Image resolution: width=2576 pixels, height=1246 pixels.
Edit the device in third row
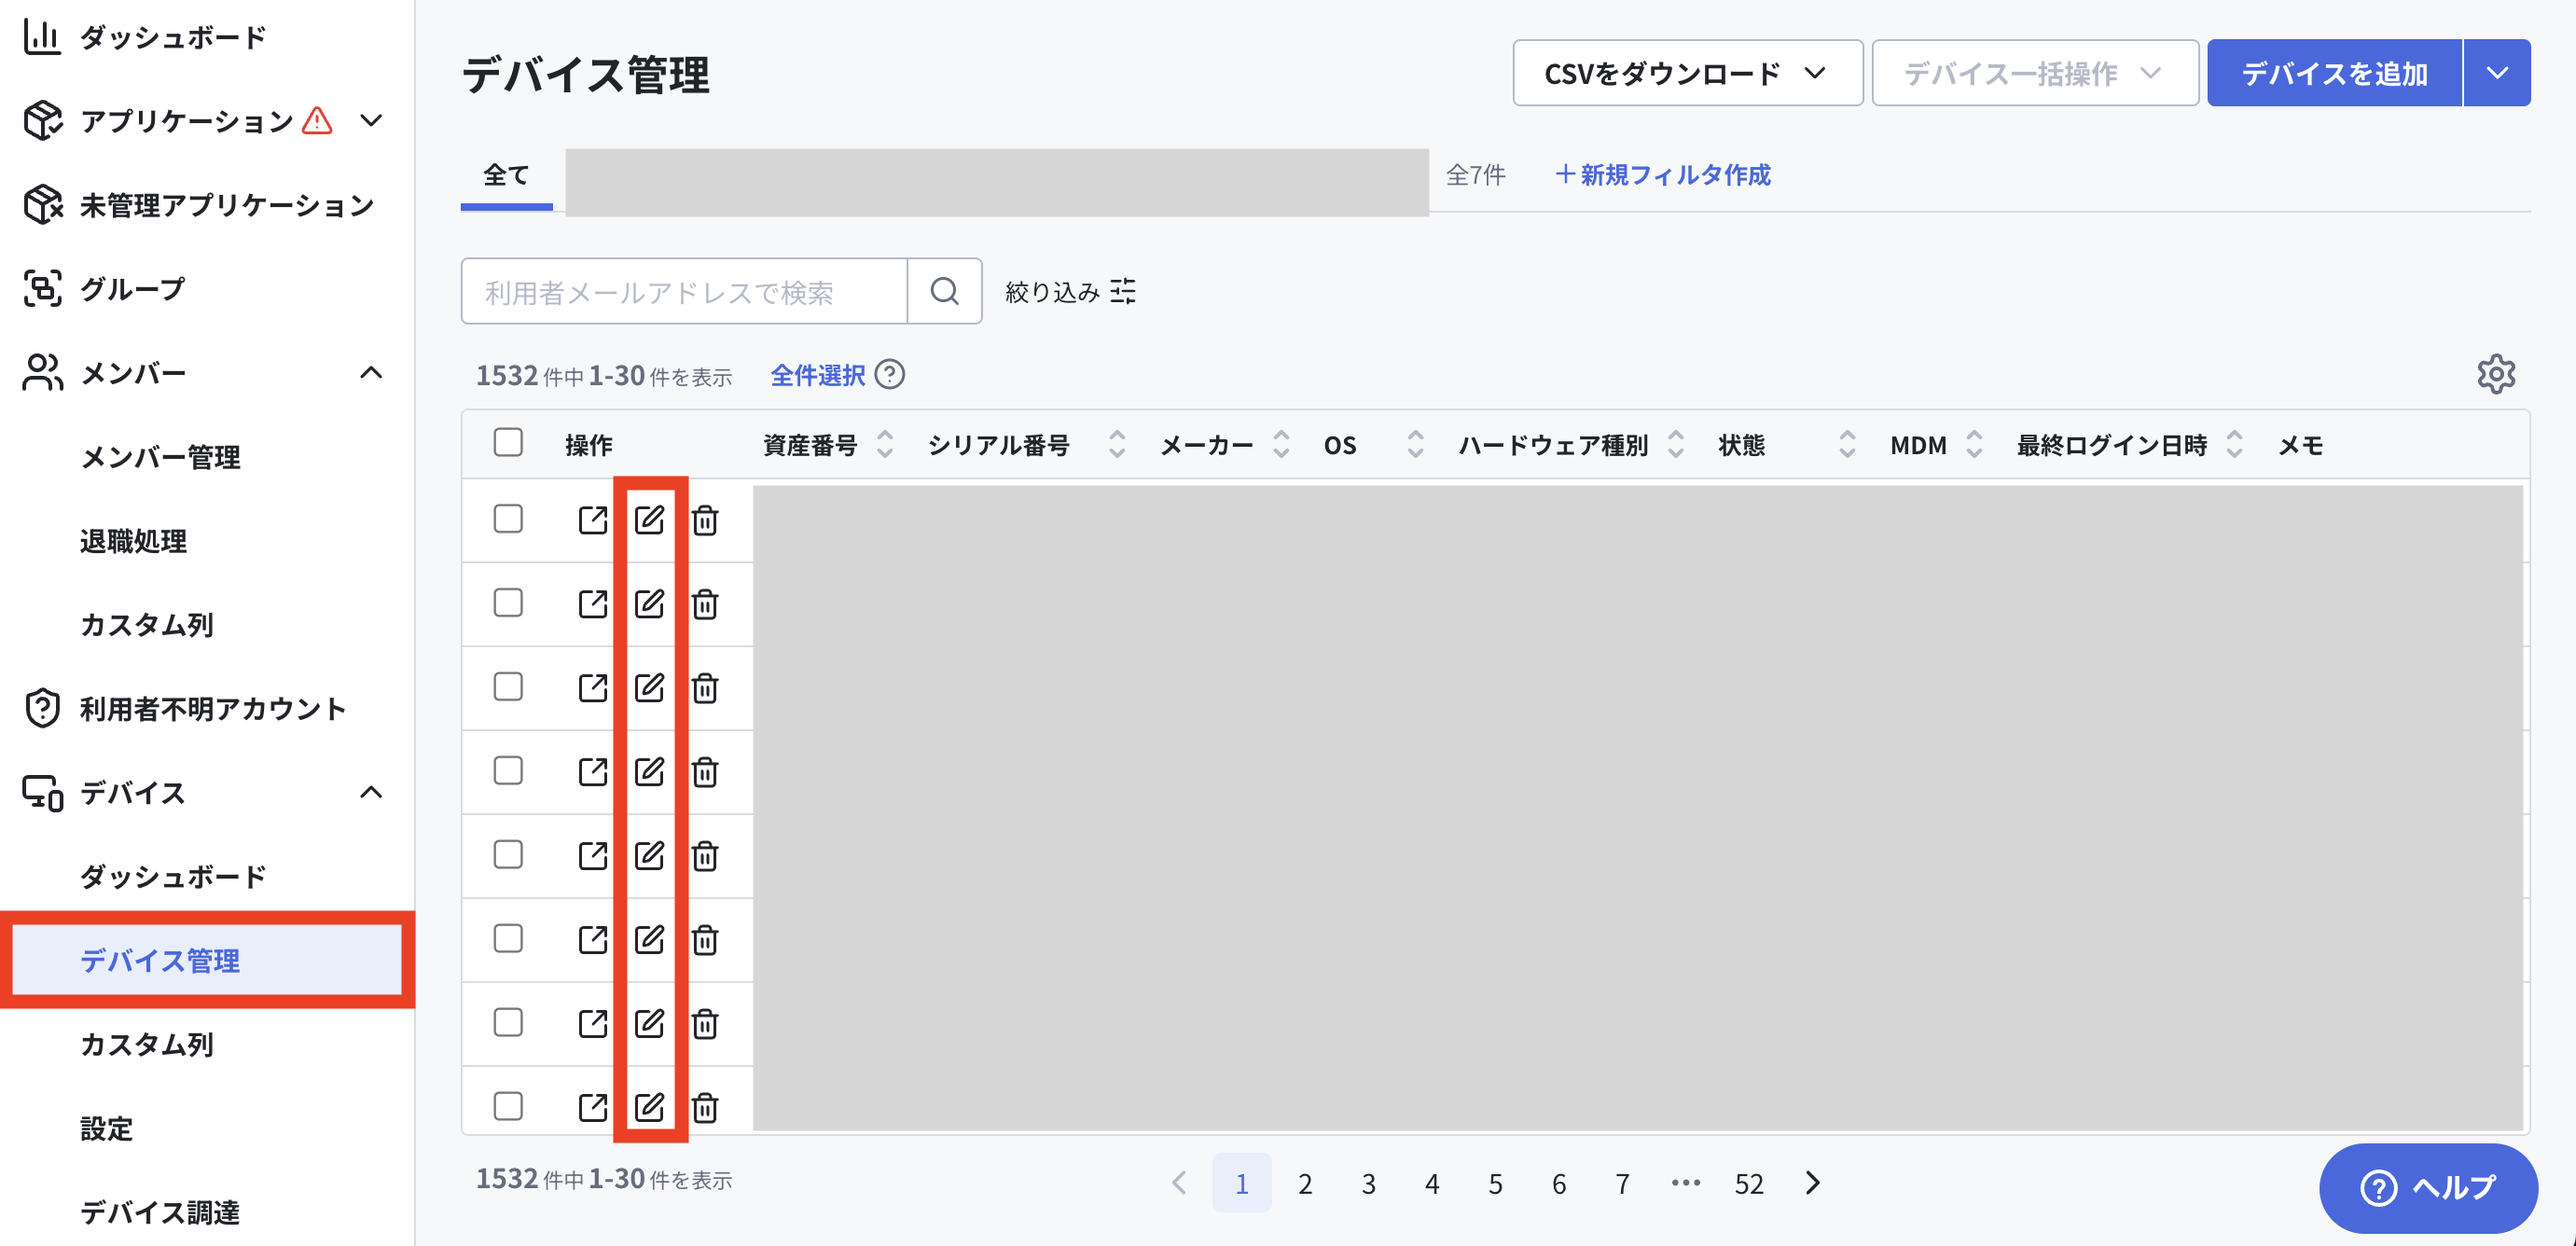click(x=649, y=687)
